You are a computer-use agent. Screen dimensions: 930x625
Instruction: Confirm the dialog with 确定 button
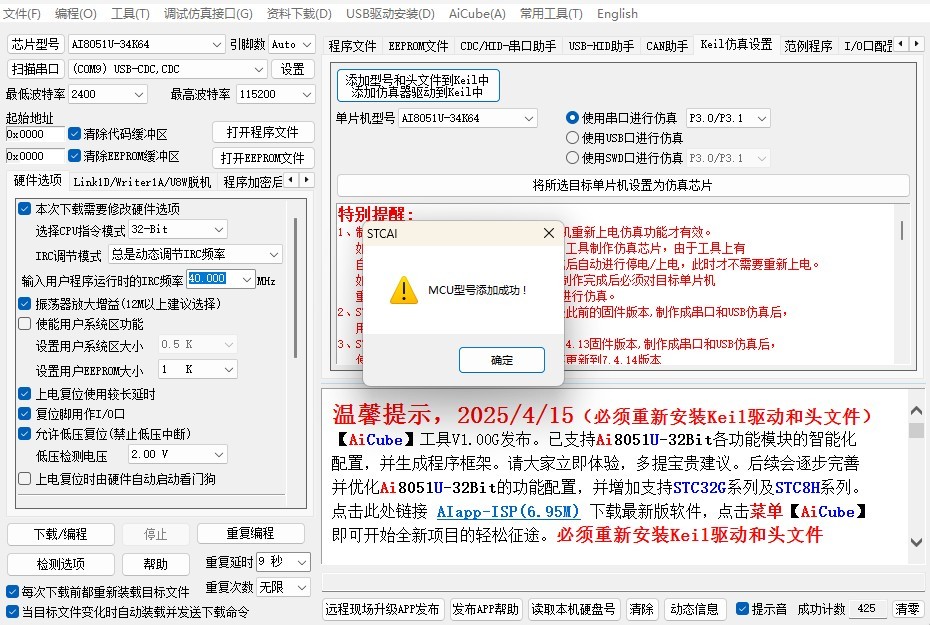point(502,360)
